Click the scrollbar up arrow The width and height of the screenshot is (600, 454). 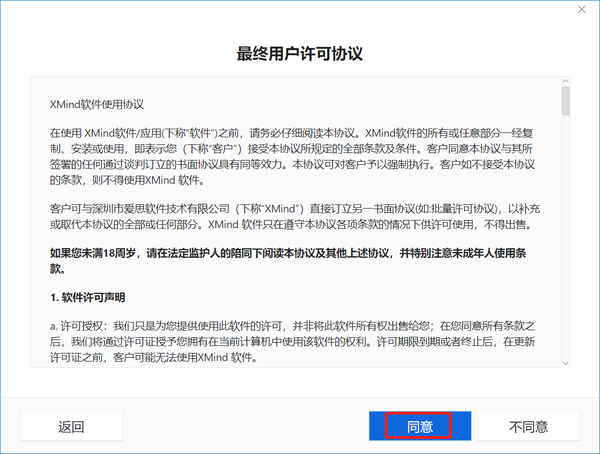point(565,80)
